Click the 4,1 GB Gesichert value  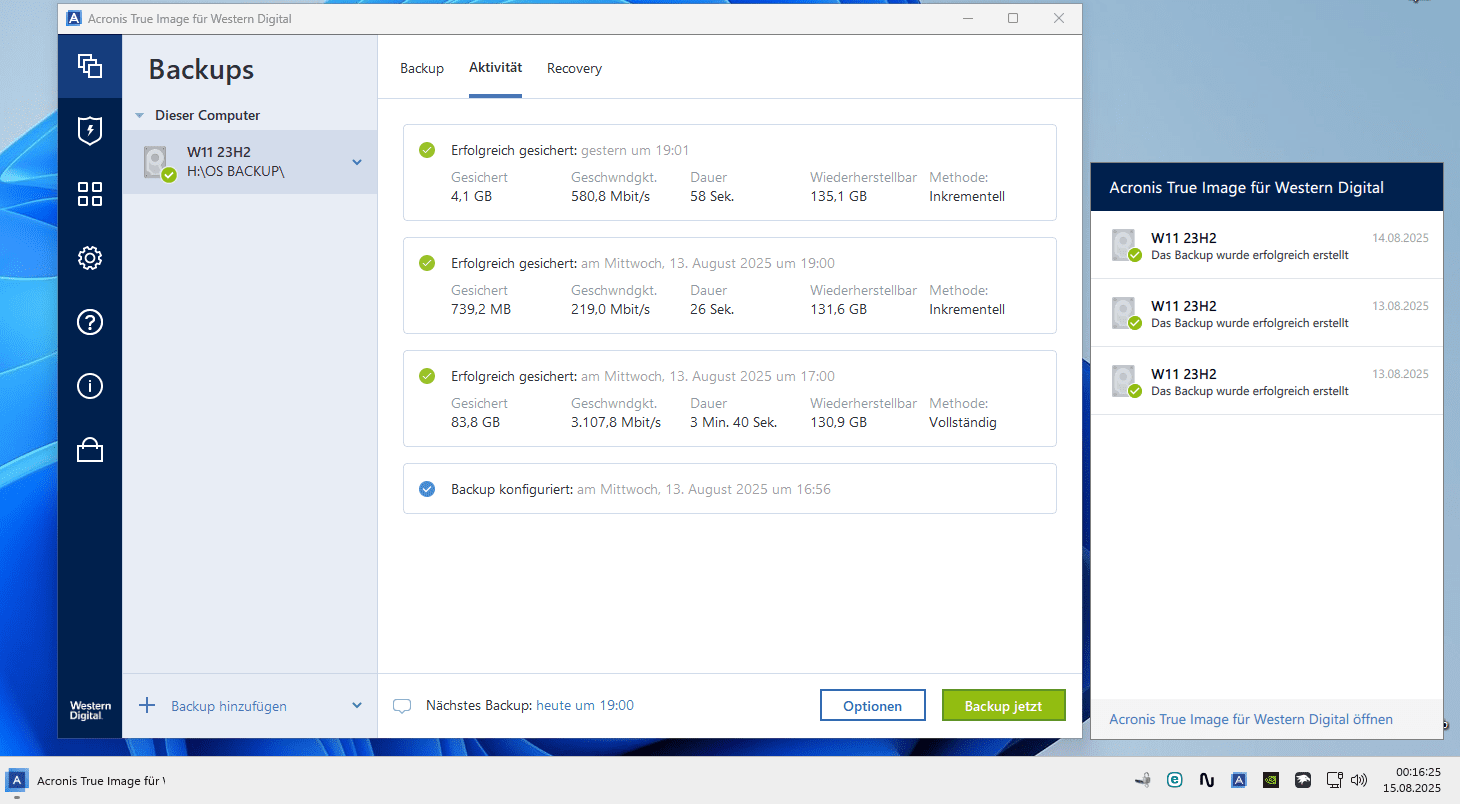pos(471,196)
